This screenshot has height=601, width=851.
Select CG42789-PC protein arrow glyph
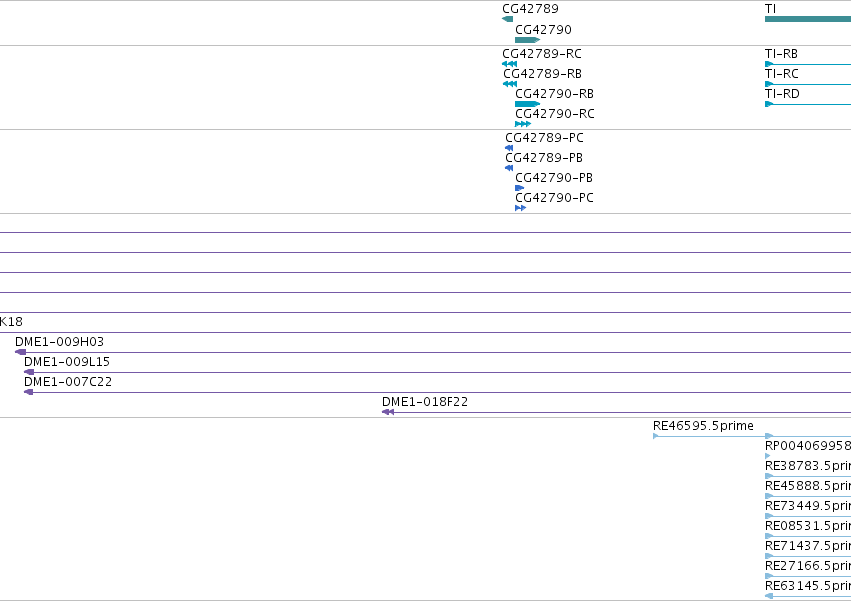(509, 148)
